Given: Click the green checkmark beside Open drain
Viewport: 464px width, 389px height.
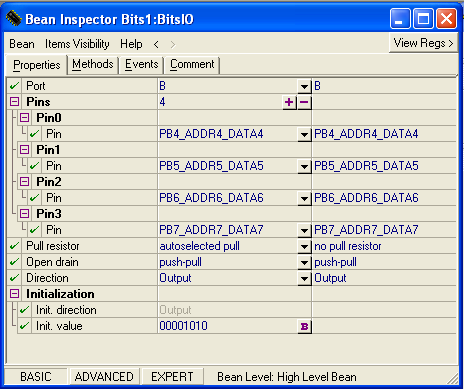Looking at the screenshot, I should tap(14, 262).
